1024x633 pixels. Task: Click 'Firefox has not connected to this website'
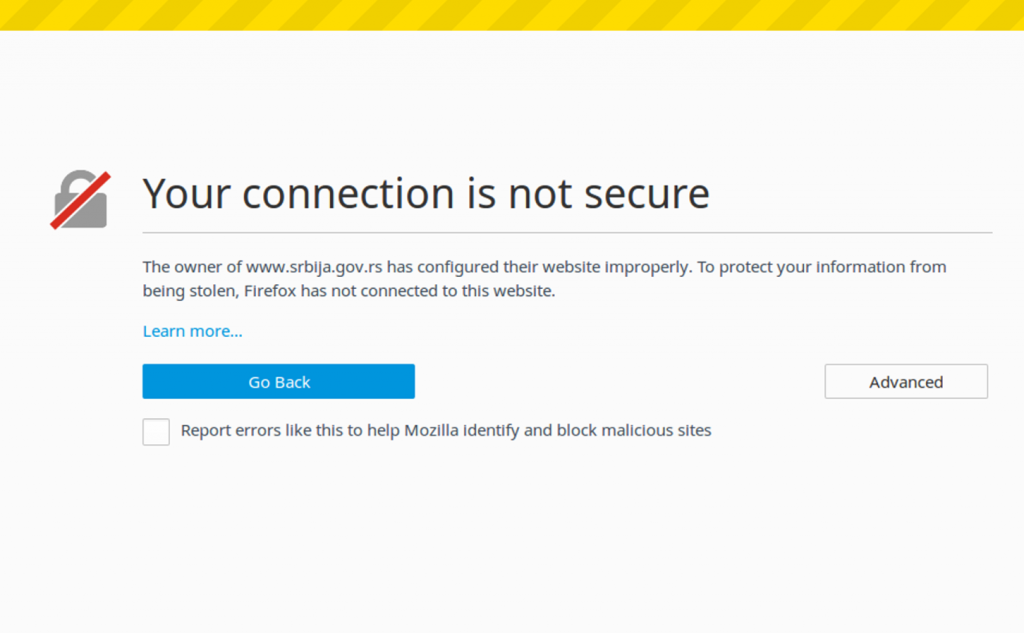point(400,291)
